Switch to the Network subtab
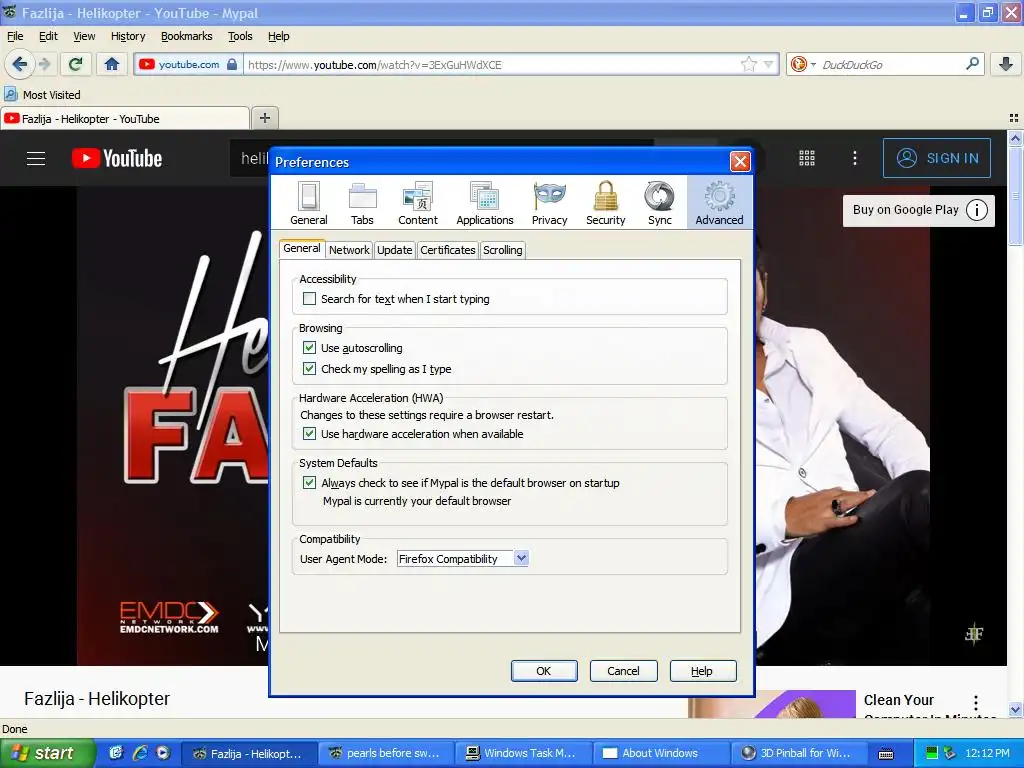Screen dimensions: 1024x768 click(349, 250)
